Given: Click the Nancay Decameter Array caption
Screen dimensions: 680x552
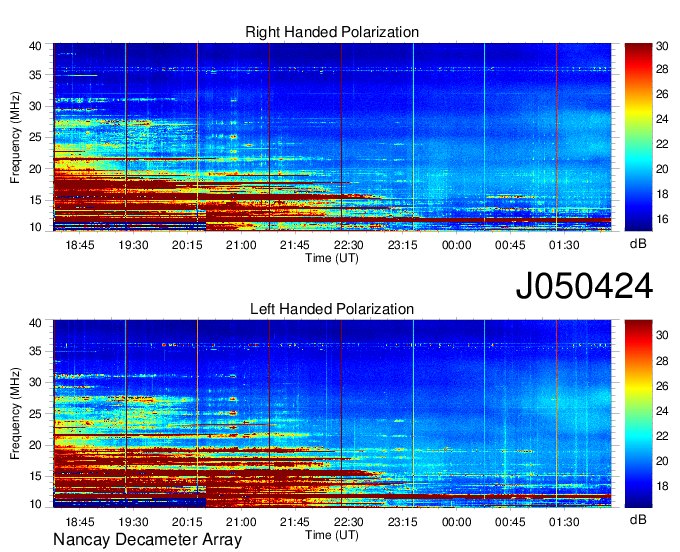Looking at the screenshot, I should 147,539.
